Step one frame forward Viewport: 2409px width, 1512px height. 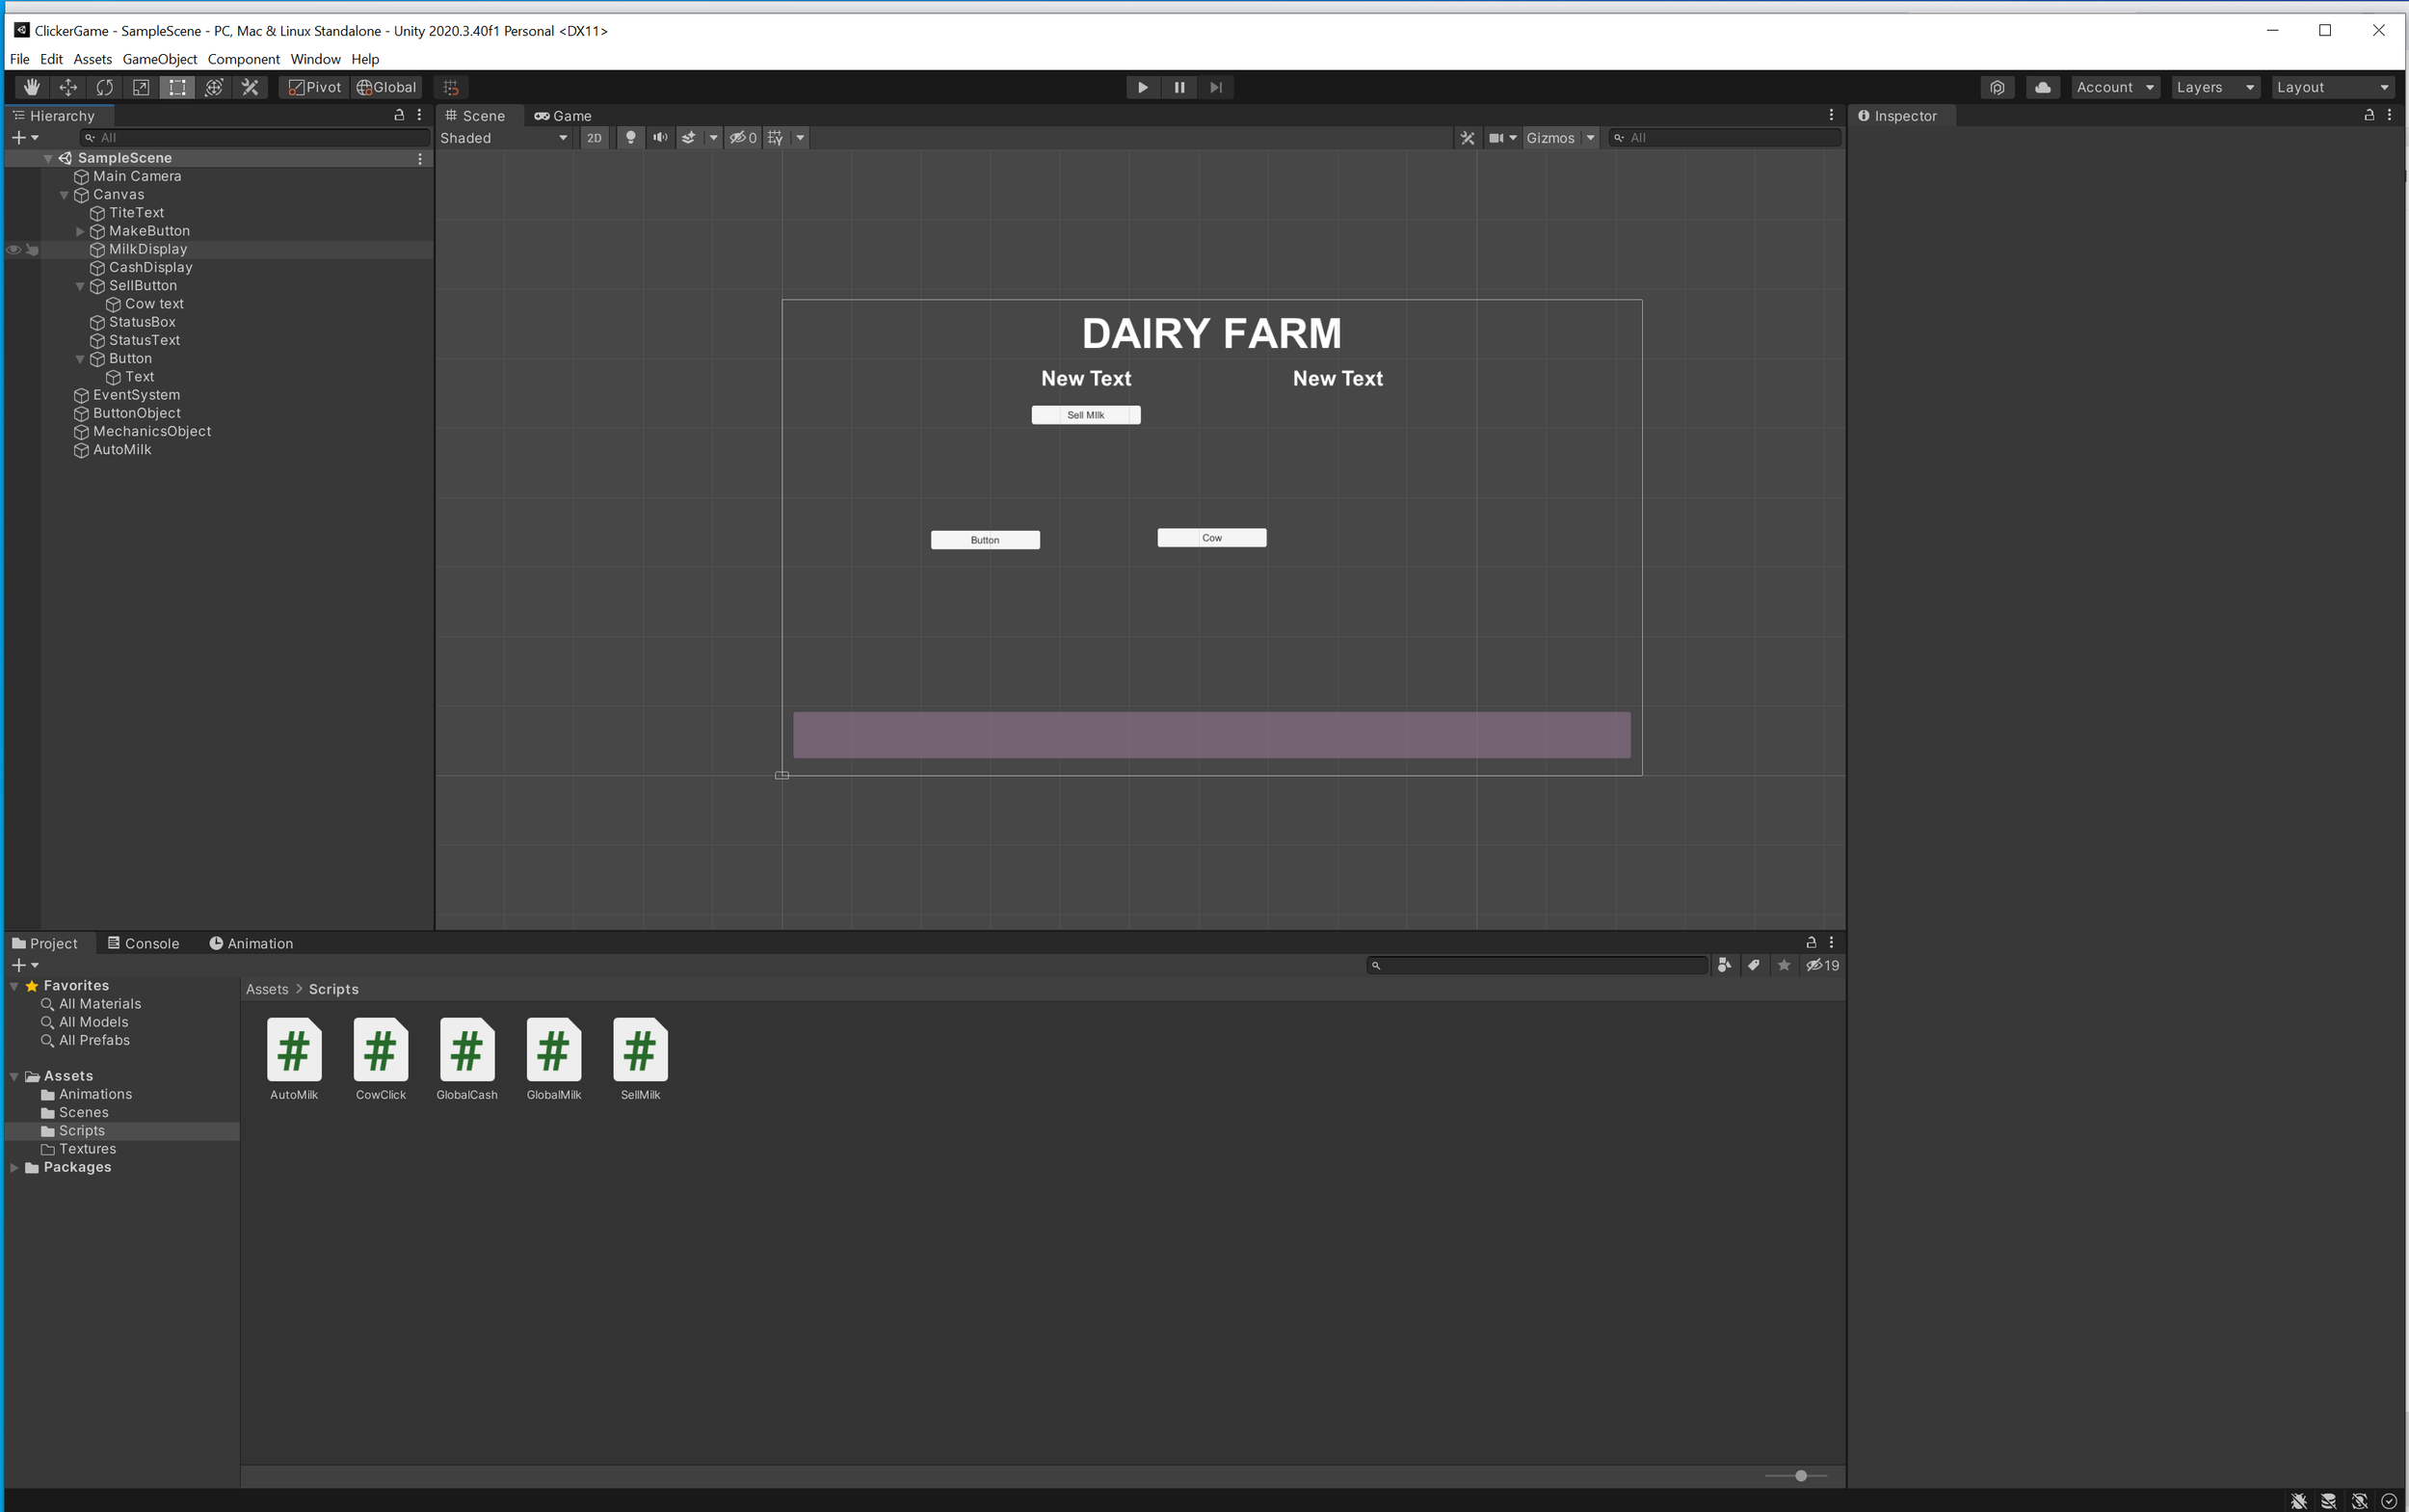1216,87
